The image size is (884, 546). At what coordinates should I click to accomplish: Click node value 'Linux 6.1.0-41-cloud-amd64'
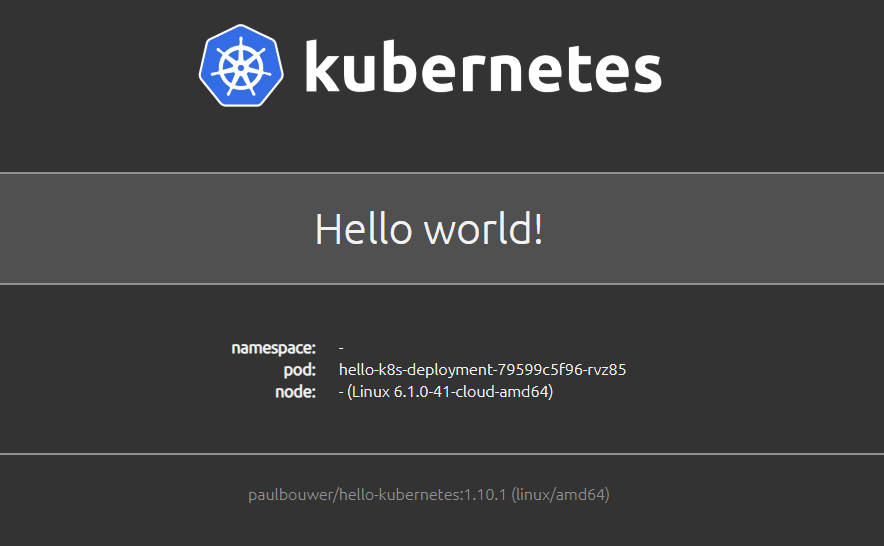click(449, 391)
